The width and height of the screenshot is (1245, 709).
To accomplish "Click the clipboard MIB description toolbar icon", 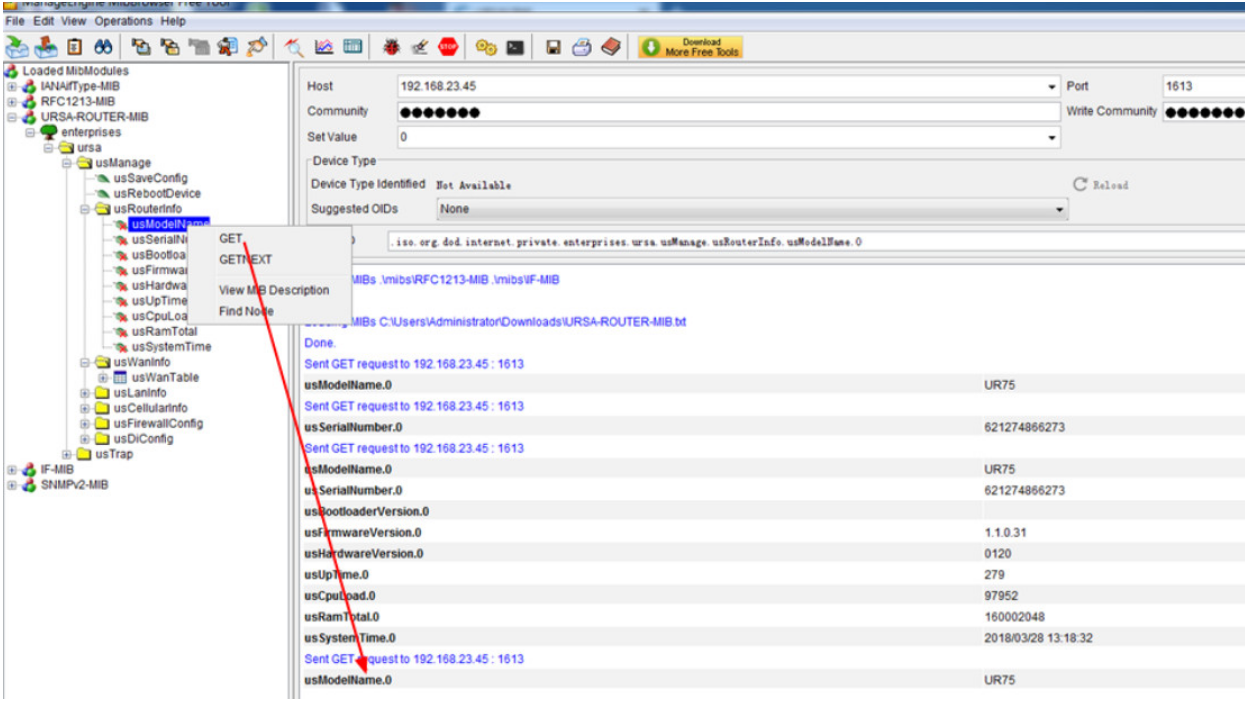I will (75, 47).
